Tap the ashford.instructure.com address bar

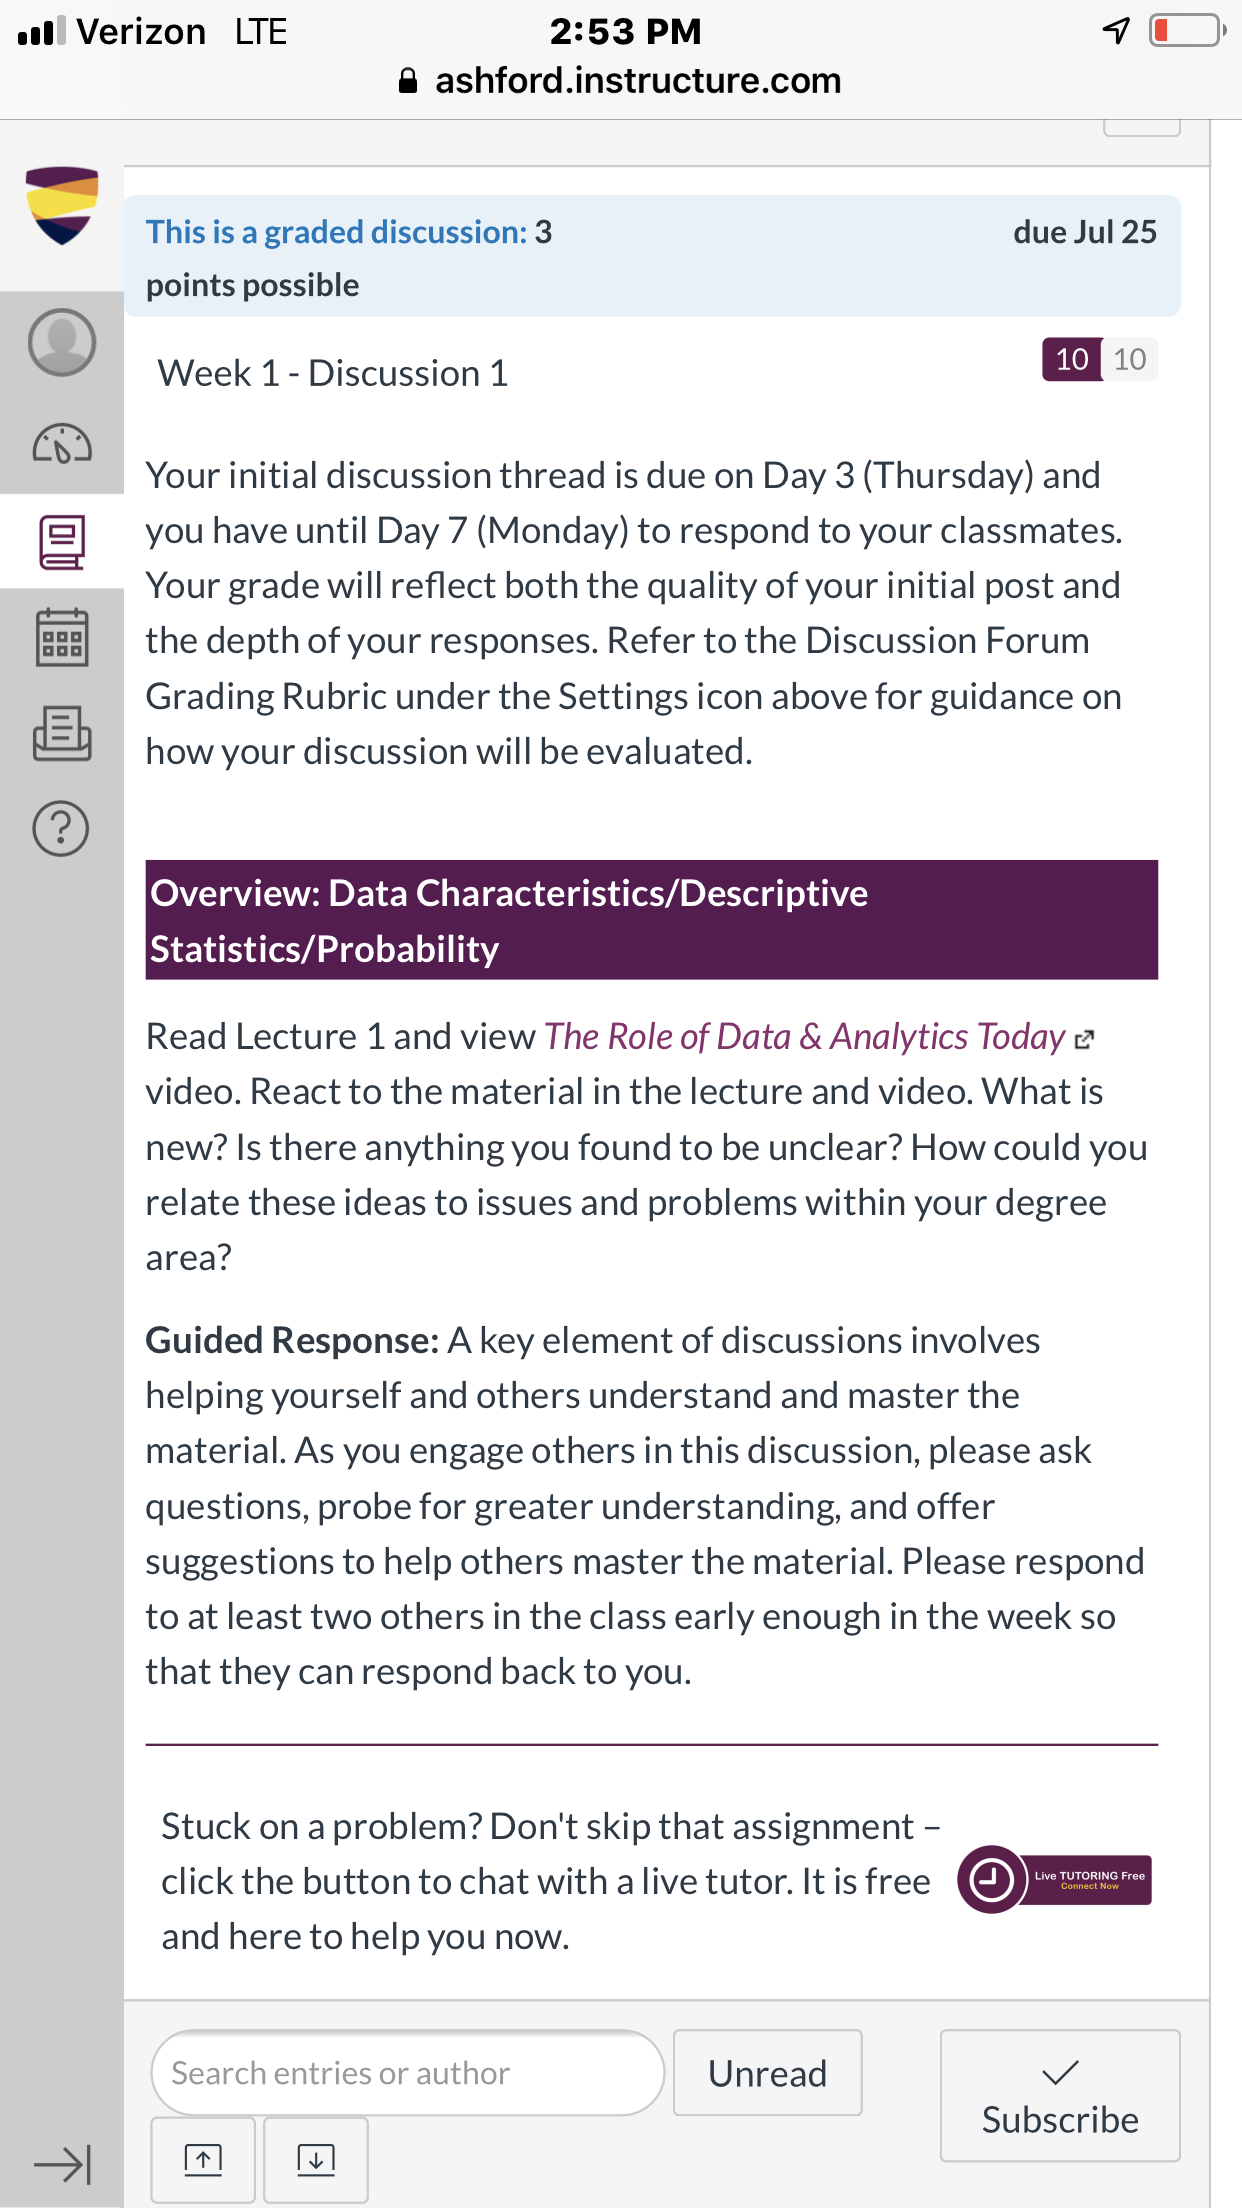coord(620,81)
